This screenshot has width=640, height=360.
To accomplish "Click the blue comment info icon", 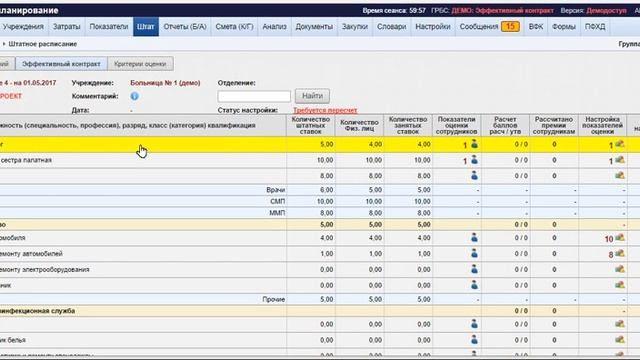I will pos(134,96).
